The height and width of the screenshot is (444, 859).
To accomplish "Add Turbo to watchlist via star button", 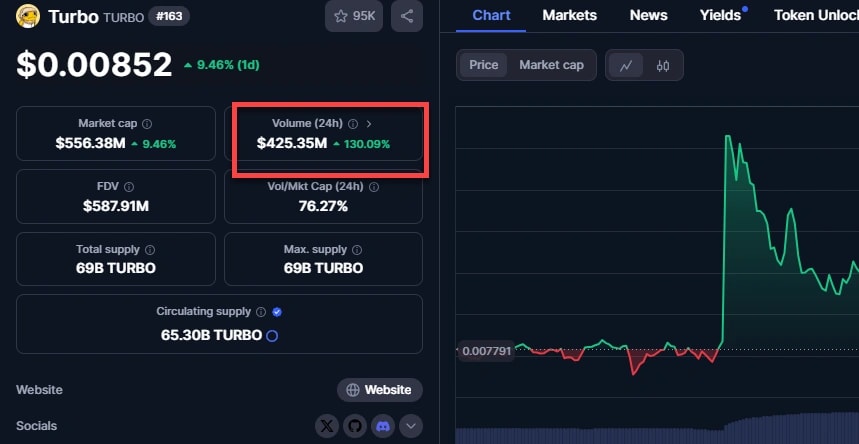I will pyautogui.click(x=353, y=16).
